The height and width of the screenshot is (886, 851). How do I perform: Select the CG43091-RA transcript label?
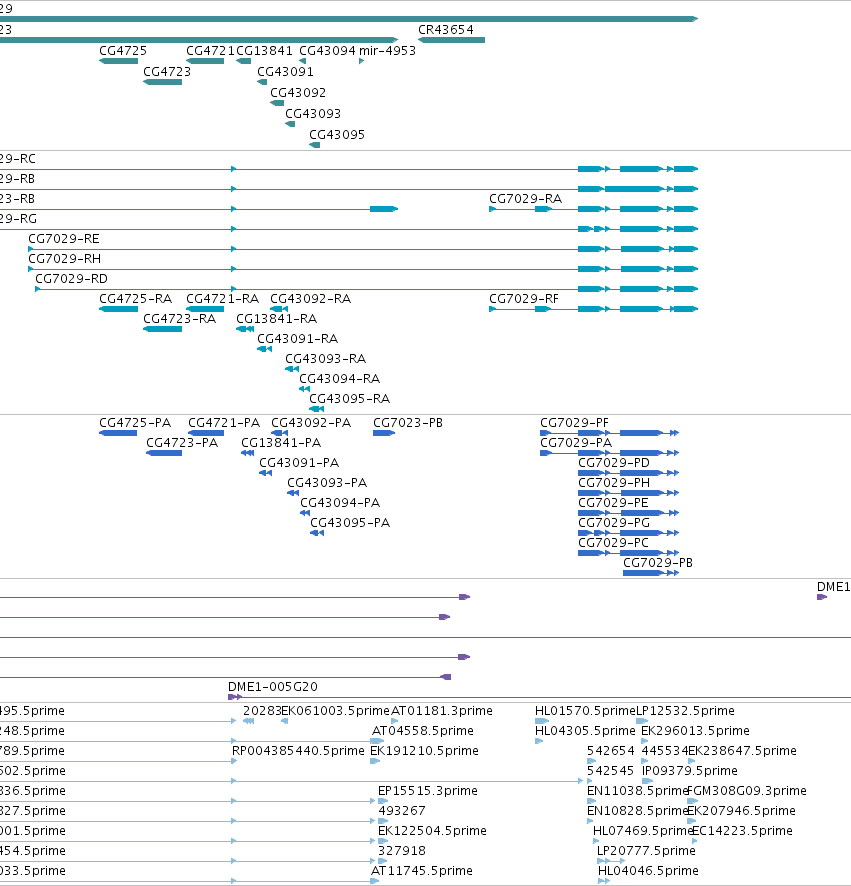[x=297, y=339]
